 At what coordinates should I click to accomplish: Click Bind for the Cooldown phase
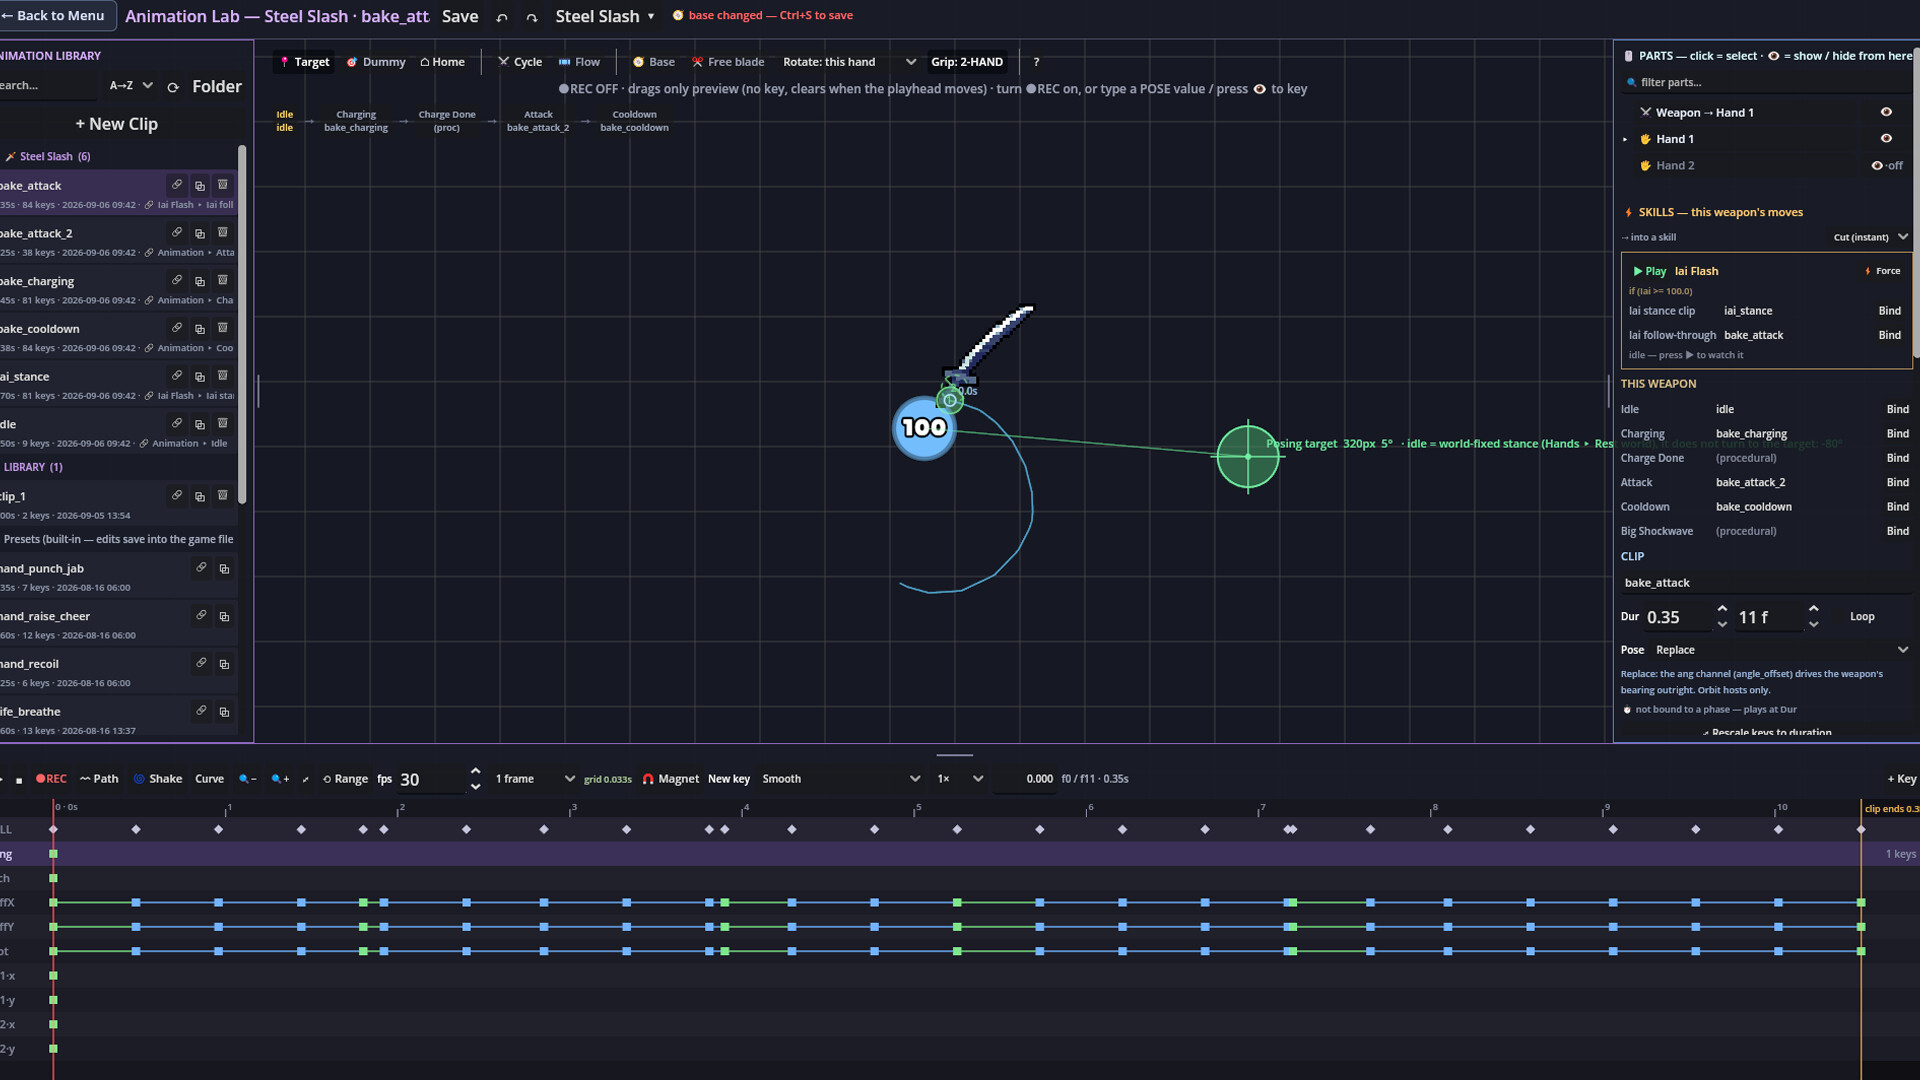[1897, 507]
